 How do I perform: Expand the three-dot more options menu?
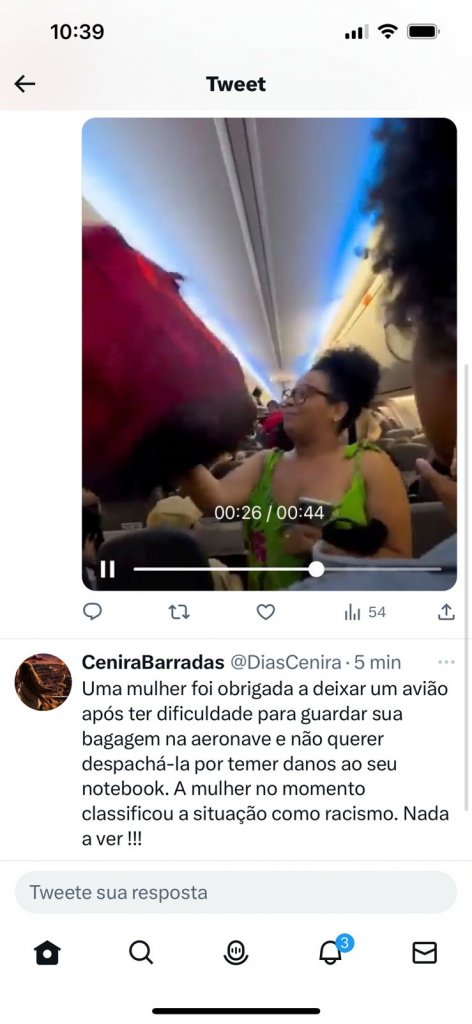[447, 662]
